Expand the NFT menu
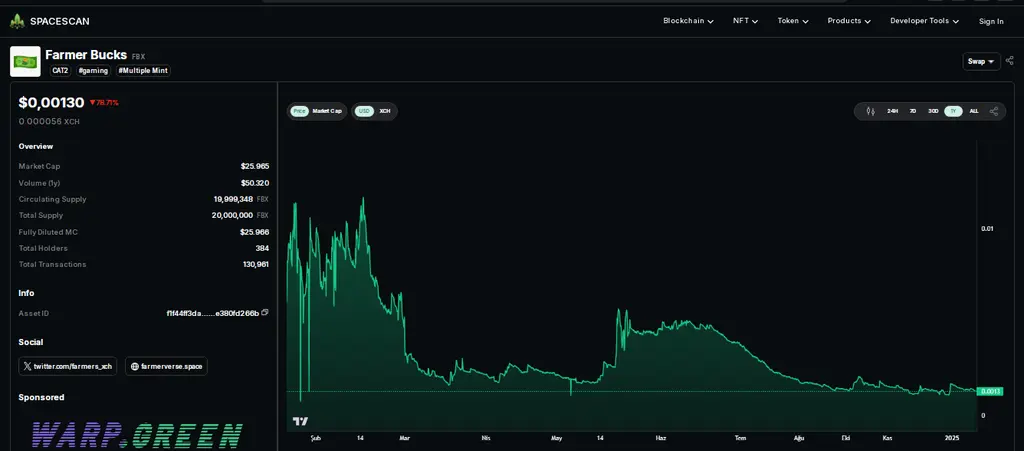This screenshot has width=1024, height=451. (x=745, y=21)
